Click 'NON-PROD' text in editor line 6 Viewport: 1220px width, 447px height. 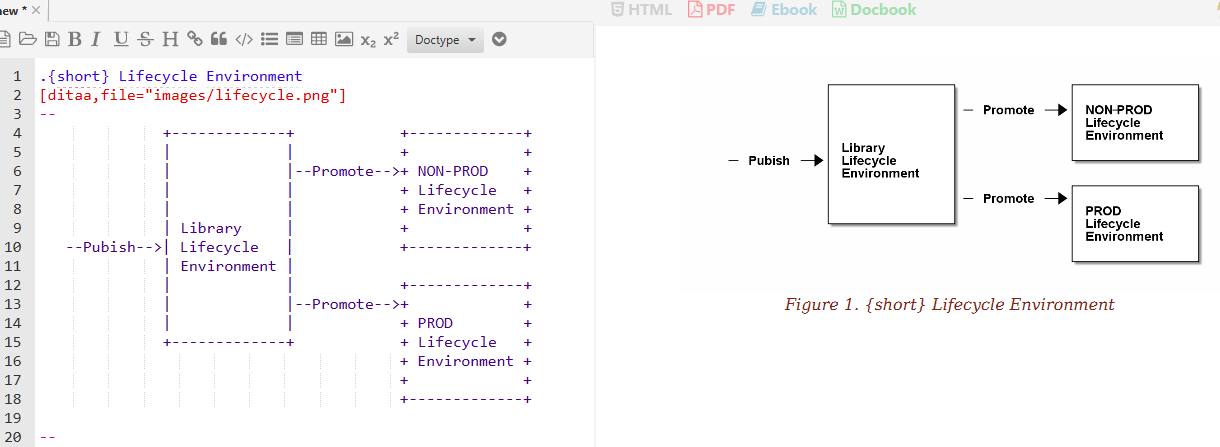point(453,171)
